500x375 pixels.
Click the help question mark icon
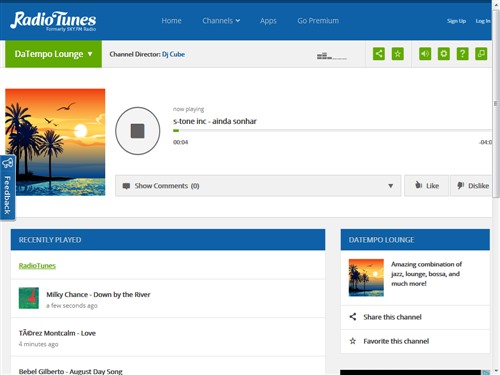click(462, 54)
